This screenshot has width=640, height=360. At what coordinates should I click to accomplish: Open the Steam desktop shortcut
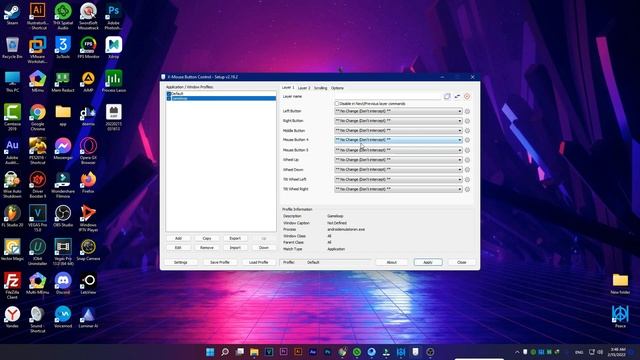pyautogui.click(x=12, y=14)
